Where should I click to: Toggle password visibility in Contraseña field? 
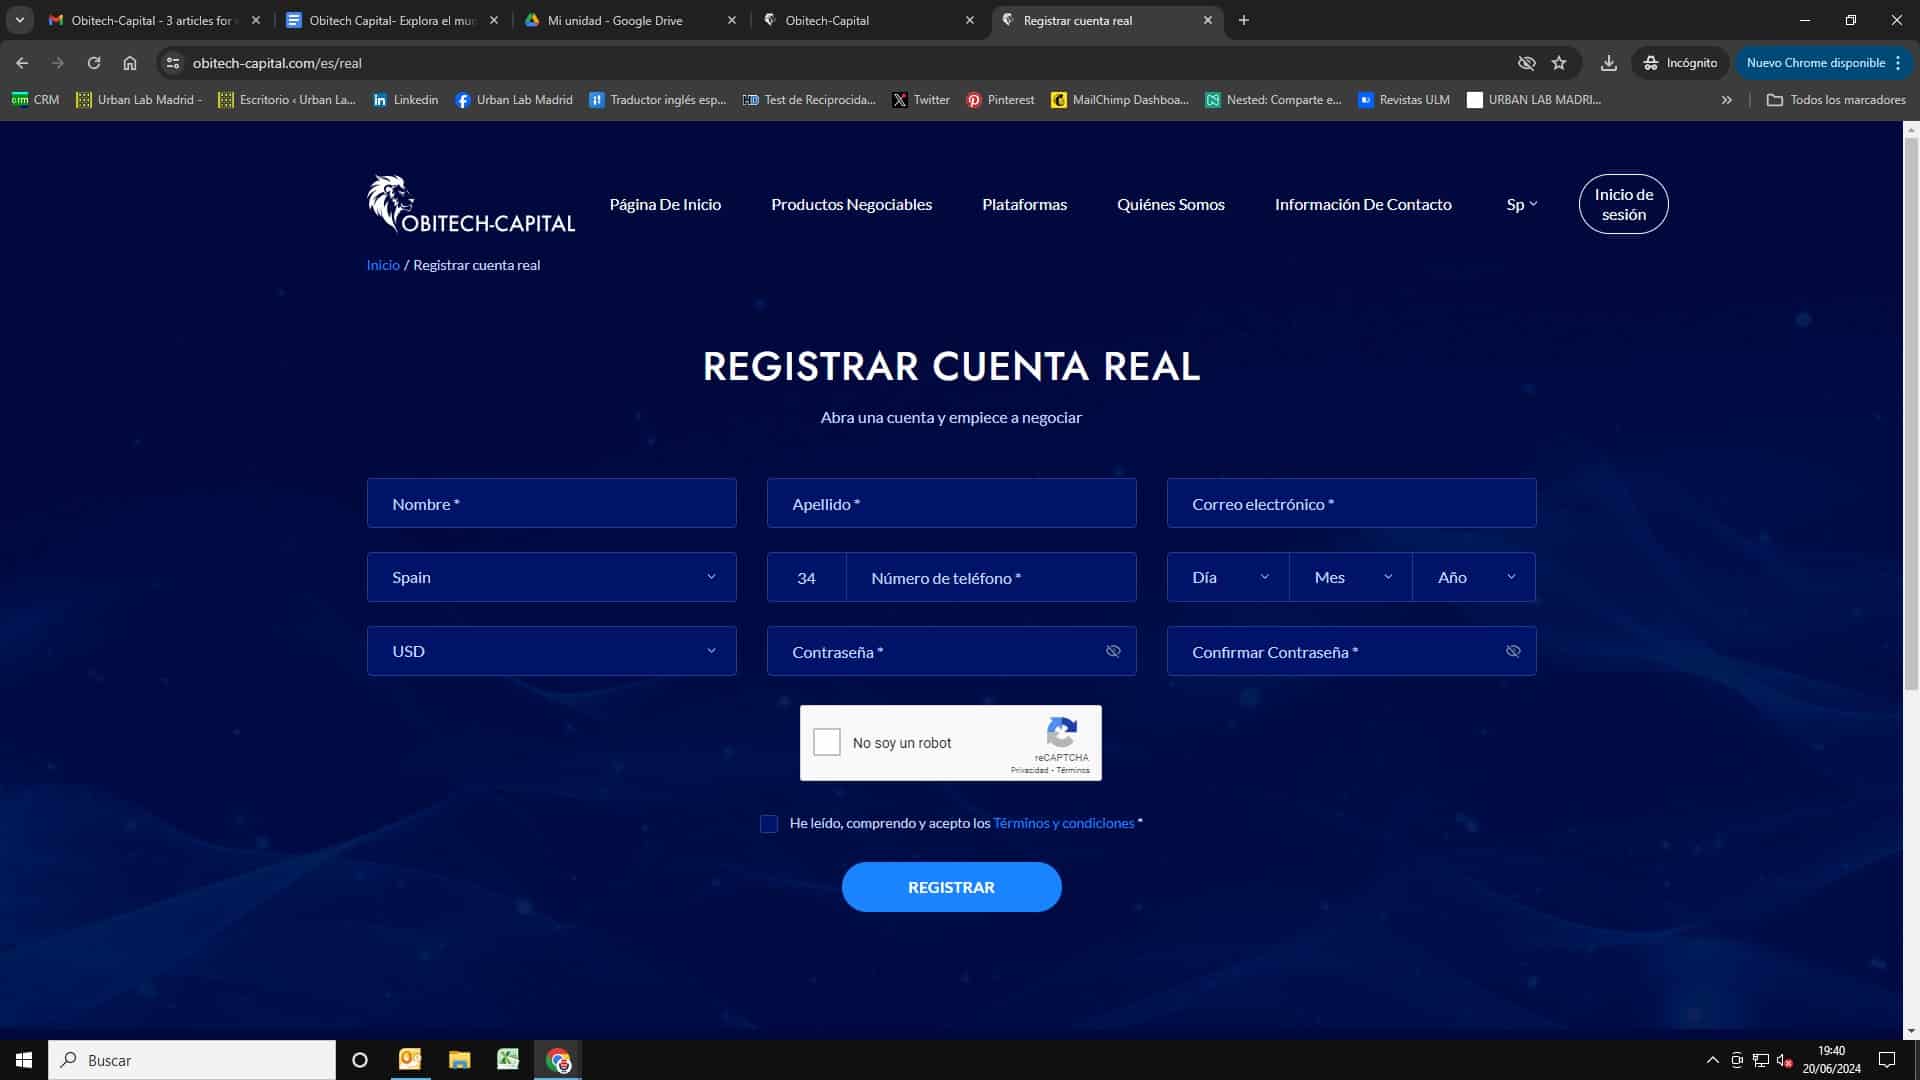(x=1113, y=650)
